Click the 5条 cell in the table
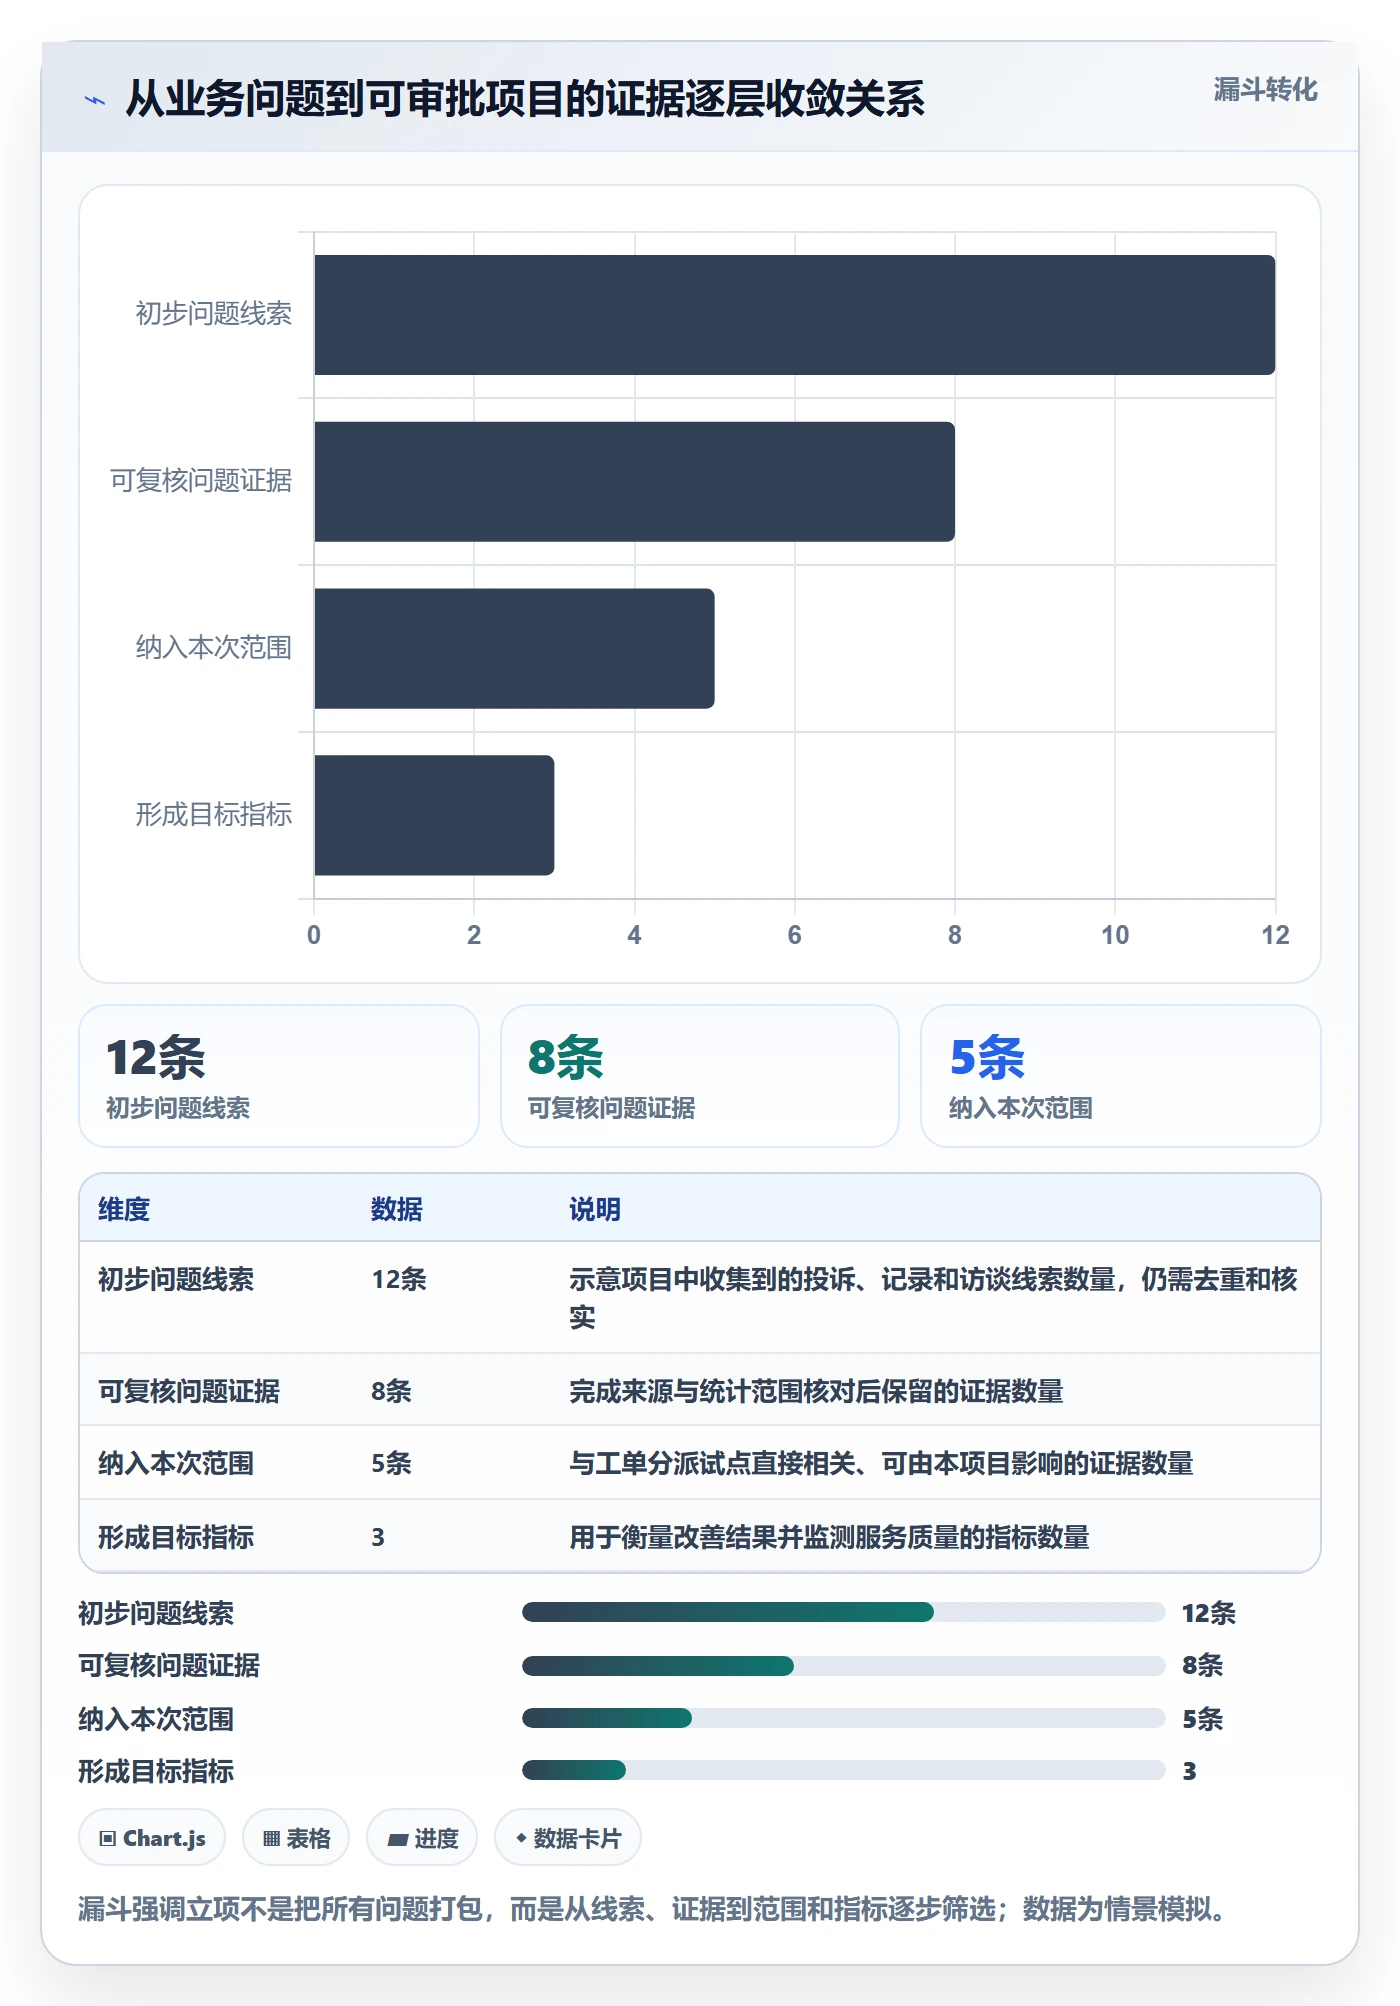 click(x=391, y=1463)
